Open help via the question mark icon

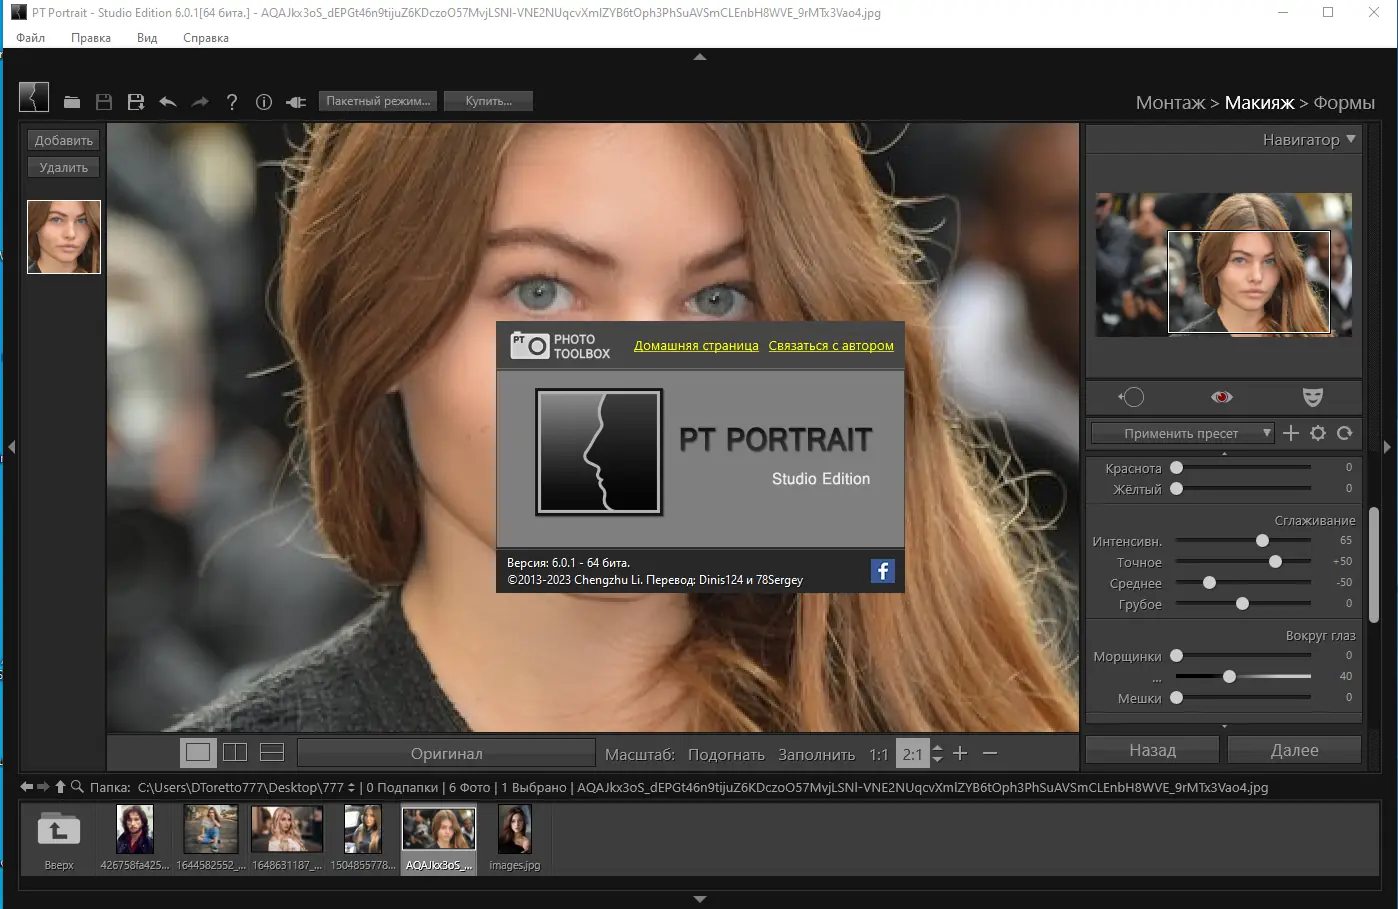(232, 102)
